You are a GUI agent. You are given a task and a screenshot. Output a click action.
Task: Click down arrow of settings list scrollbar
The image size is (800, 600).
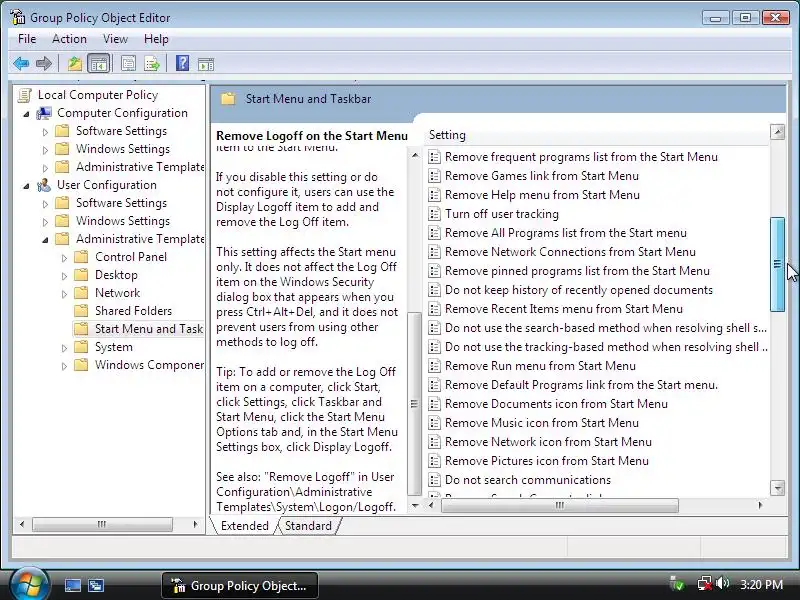coord(777,488)
